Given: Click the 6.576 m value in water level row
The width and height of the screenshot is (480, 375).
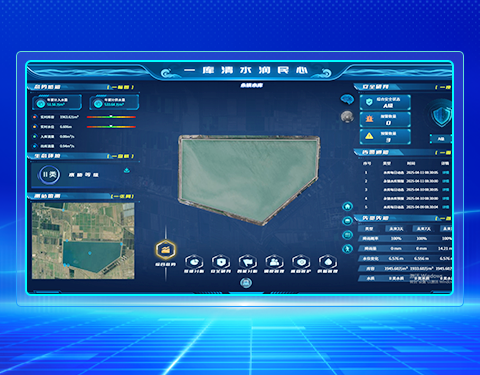Looking at the screenshot, I should 396,258.
